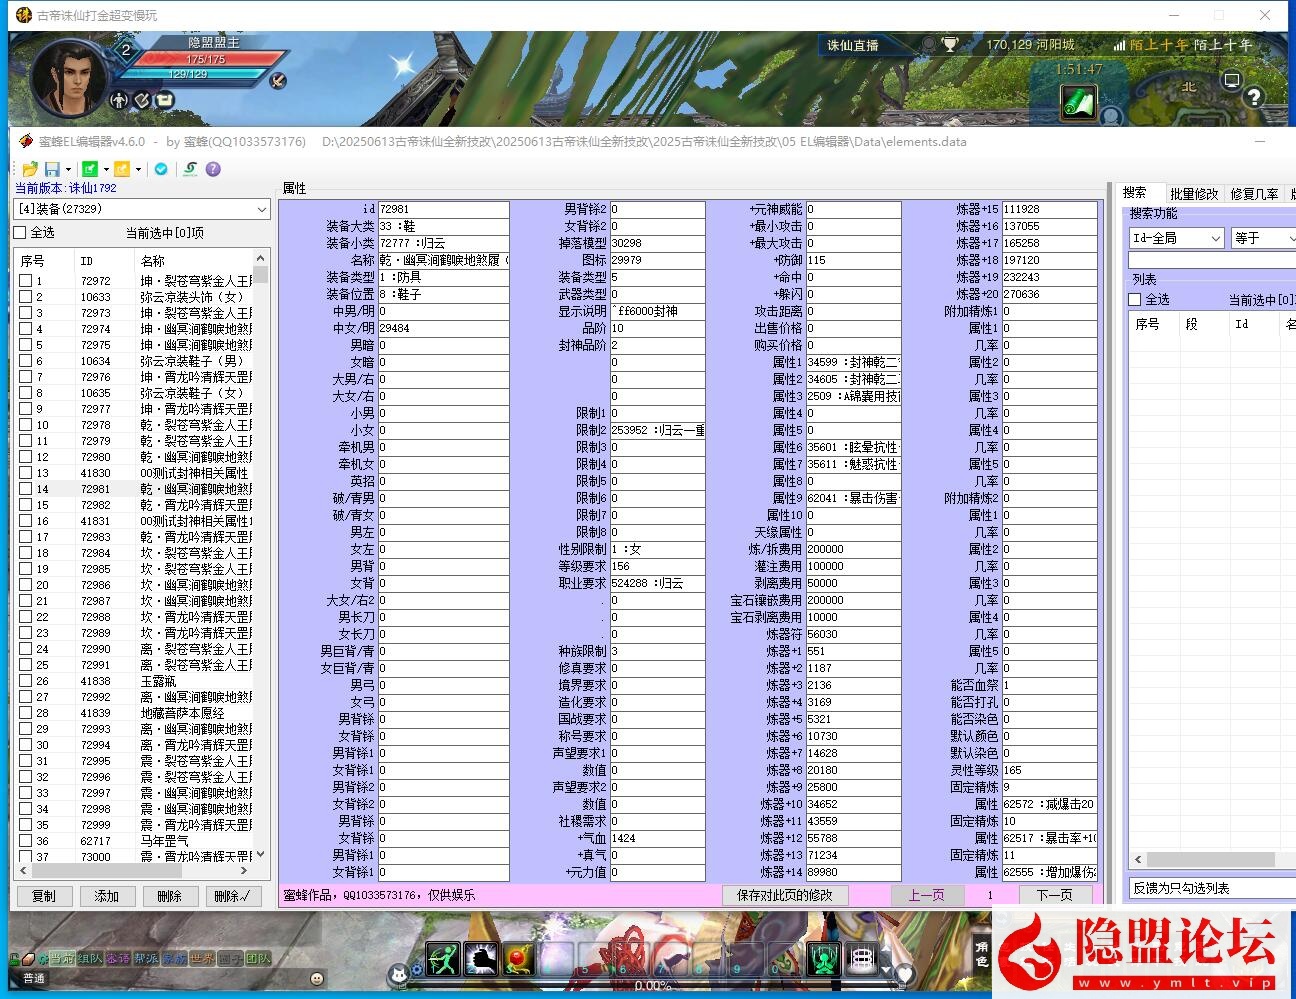Select the yellow export icon on the toolbar
Viewport: 1296px width, 999px height.
122,169
